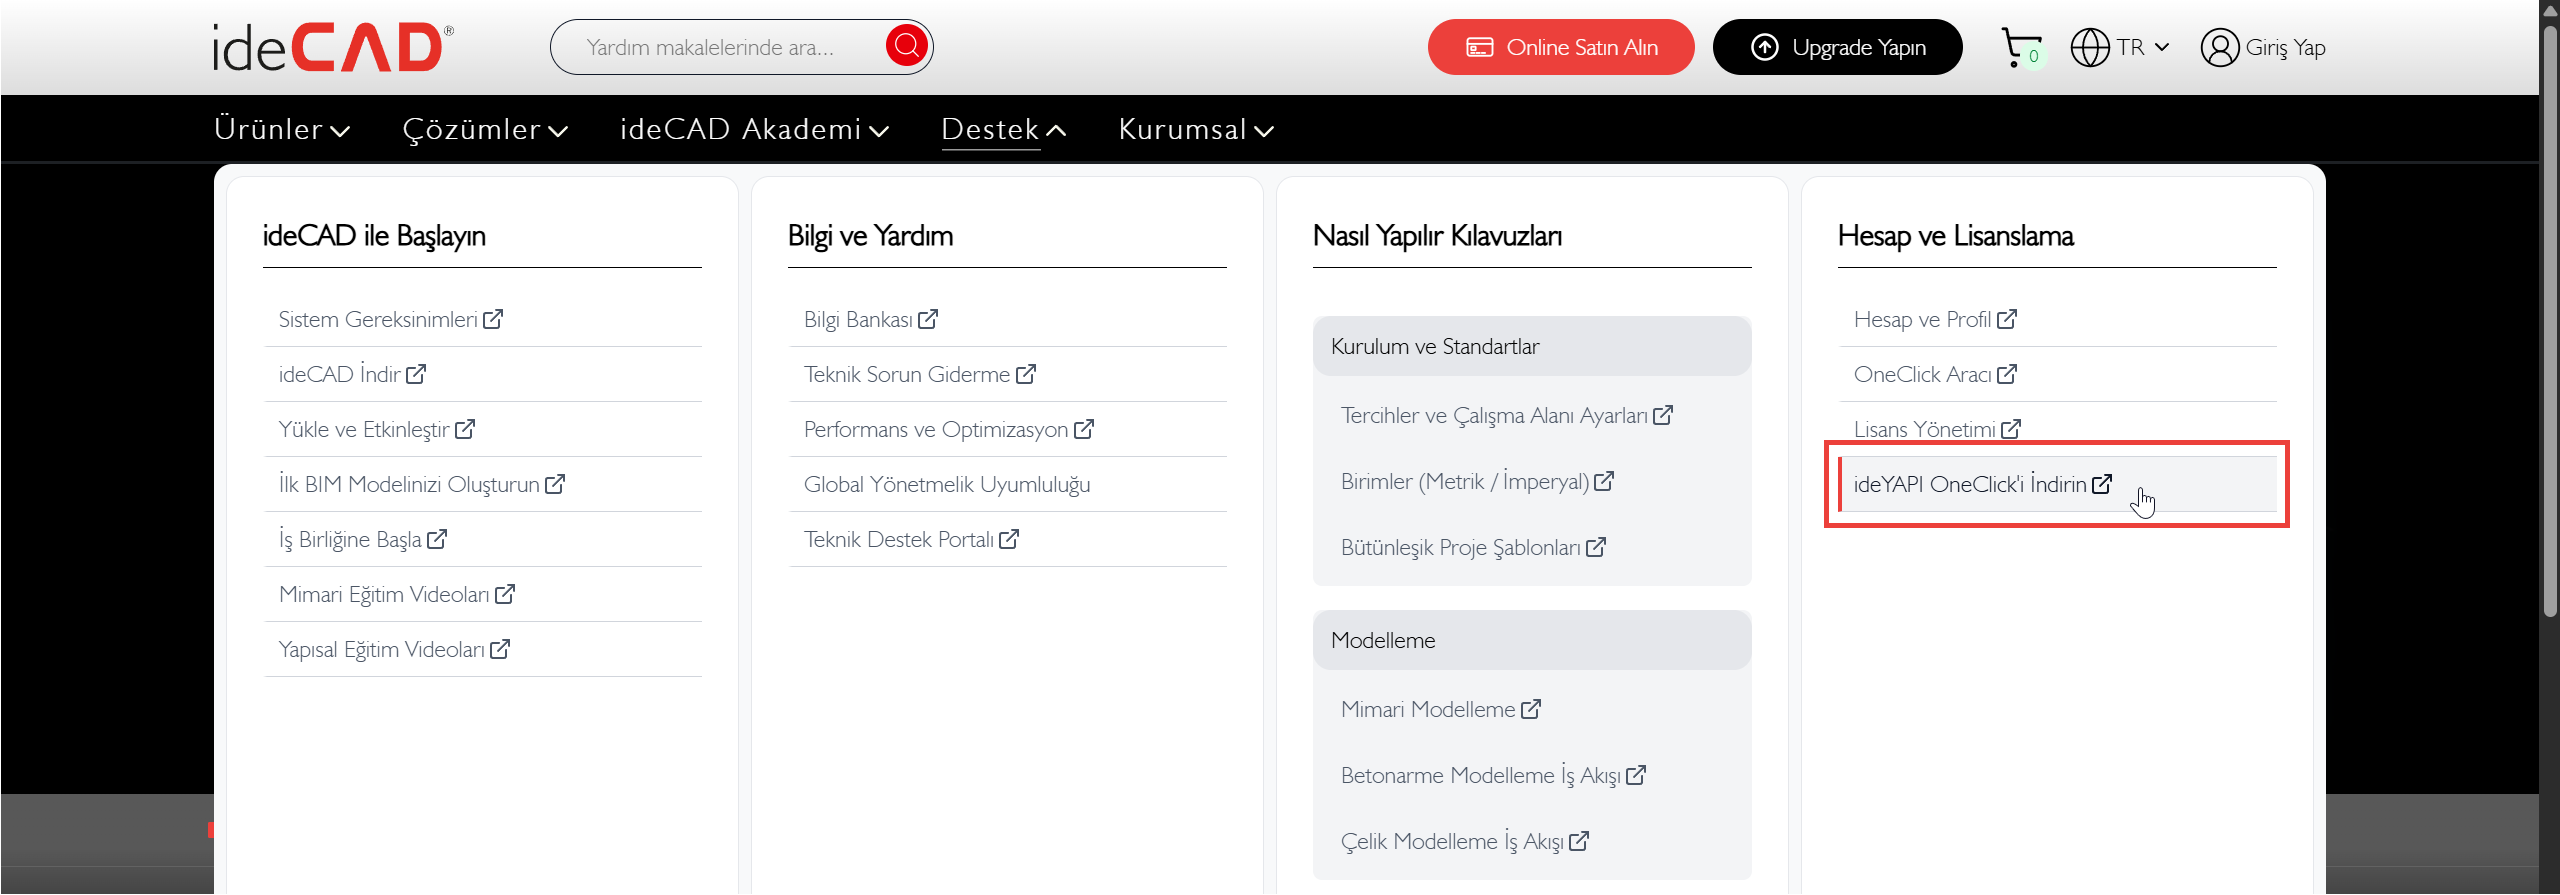Click the page vertical scrollbar
Image resolution: width=2560 pixels, height=895 pixels.
point(2549,320)
